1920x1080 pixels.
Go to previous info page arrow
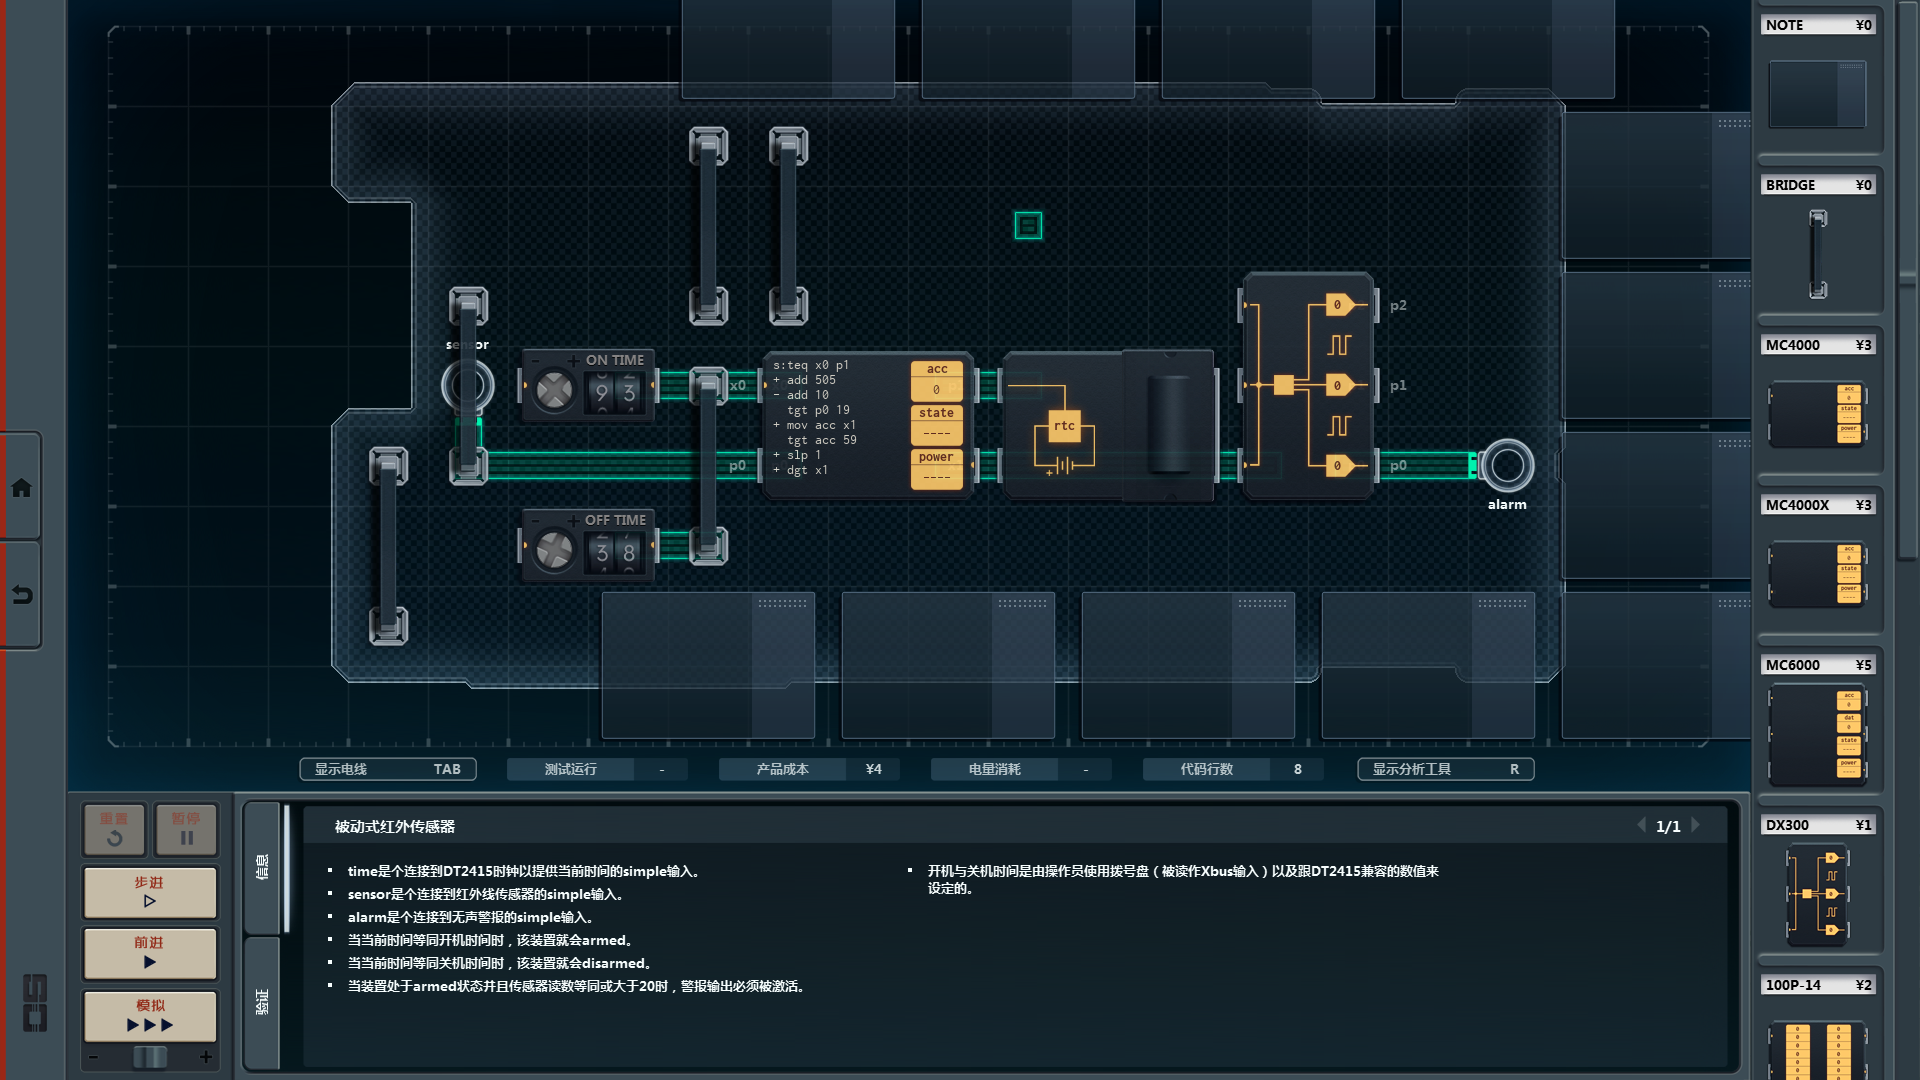(1641, 825)
